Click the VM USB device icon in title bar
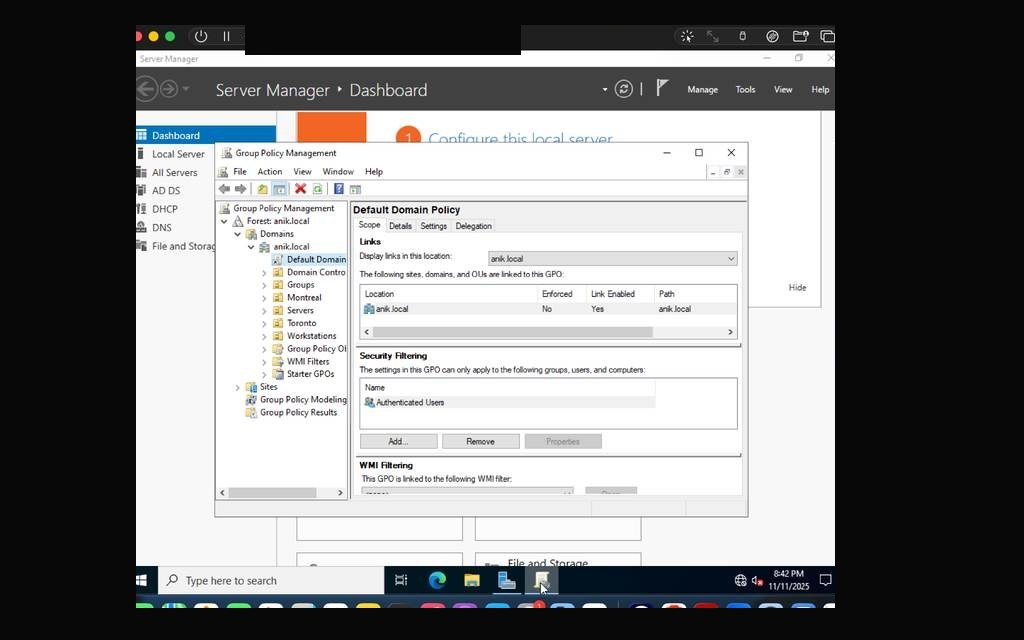The width and height of the screenshot is (1024, 640). click(743, 37)
